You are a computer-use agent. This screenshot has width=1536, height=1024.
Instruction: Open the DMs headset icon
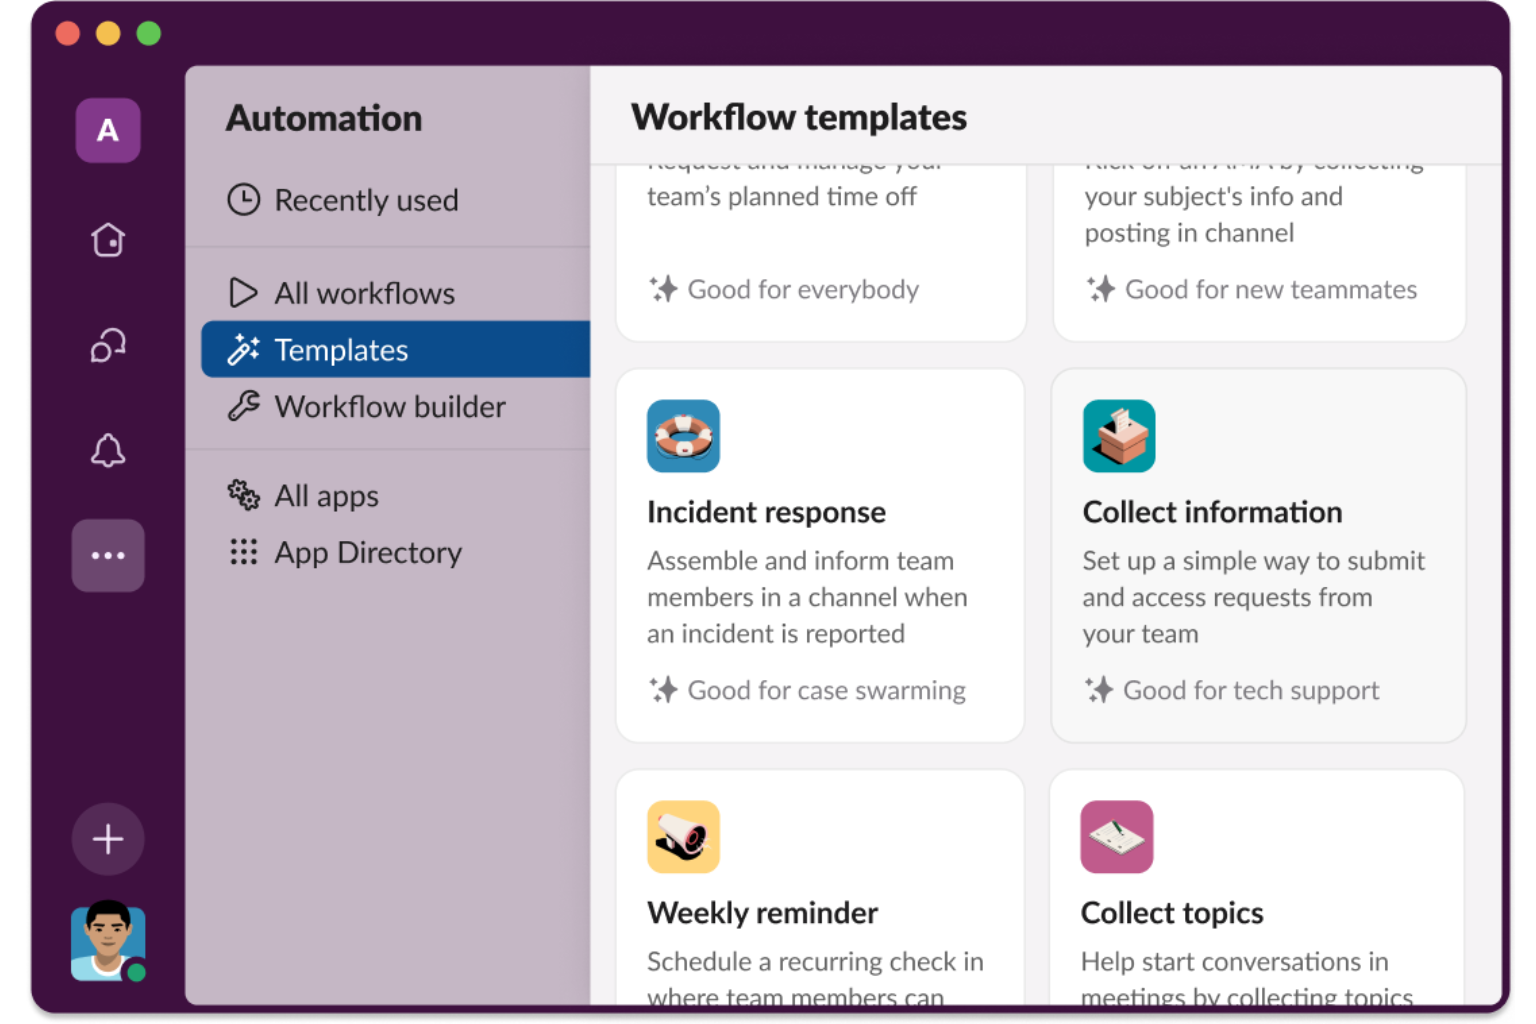108,346
